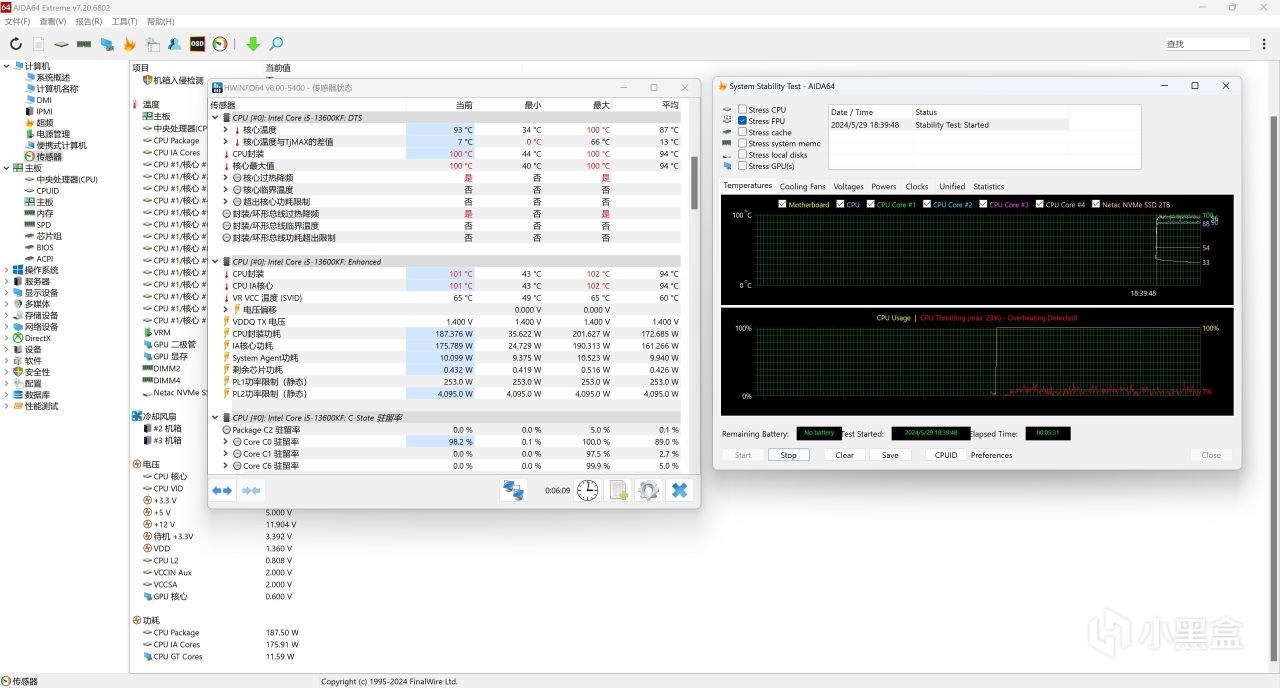Enable the Stress GPU(s) checkbox
Image resolution: width=1280 pixels, height=688 pixels.
(742, 166)
